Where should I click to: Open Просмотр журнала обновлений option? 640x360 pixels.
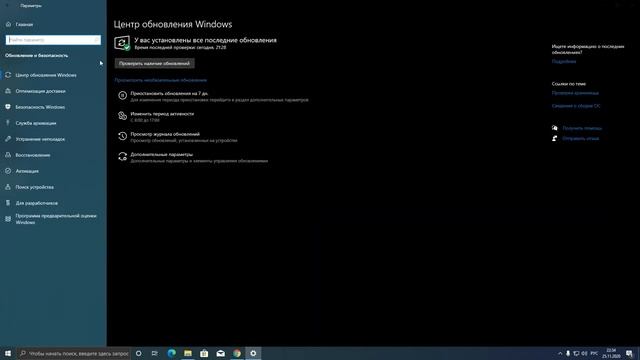click(165, 134)
